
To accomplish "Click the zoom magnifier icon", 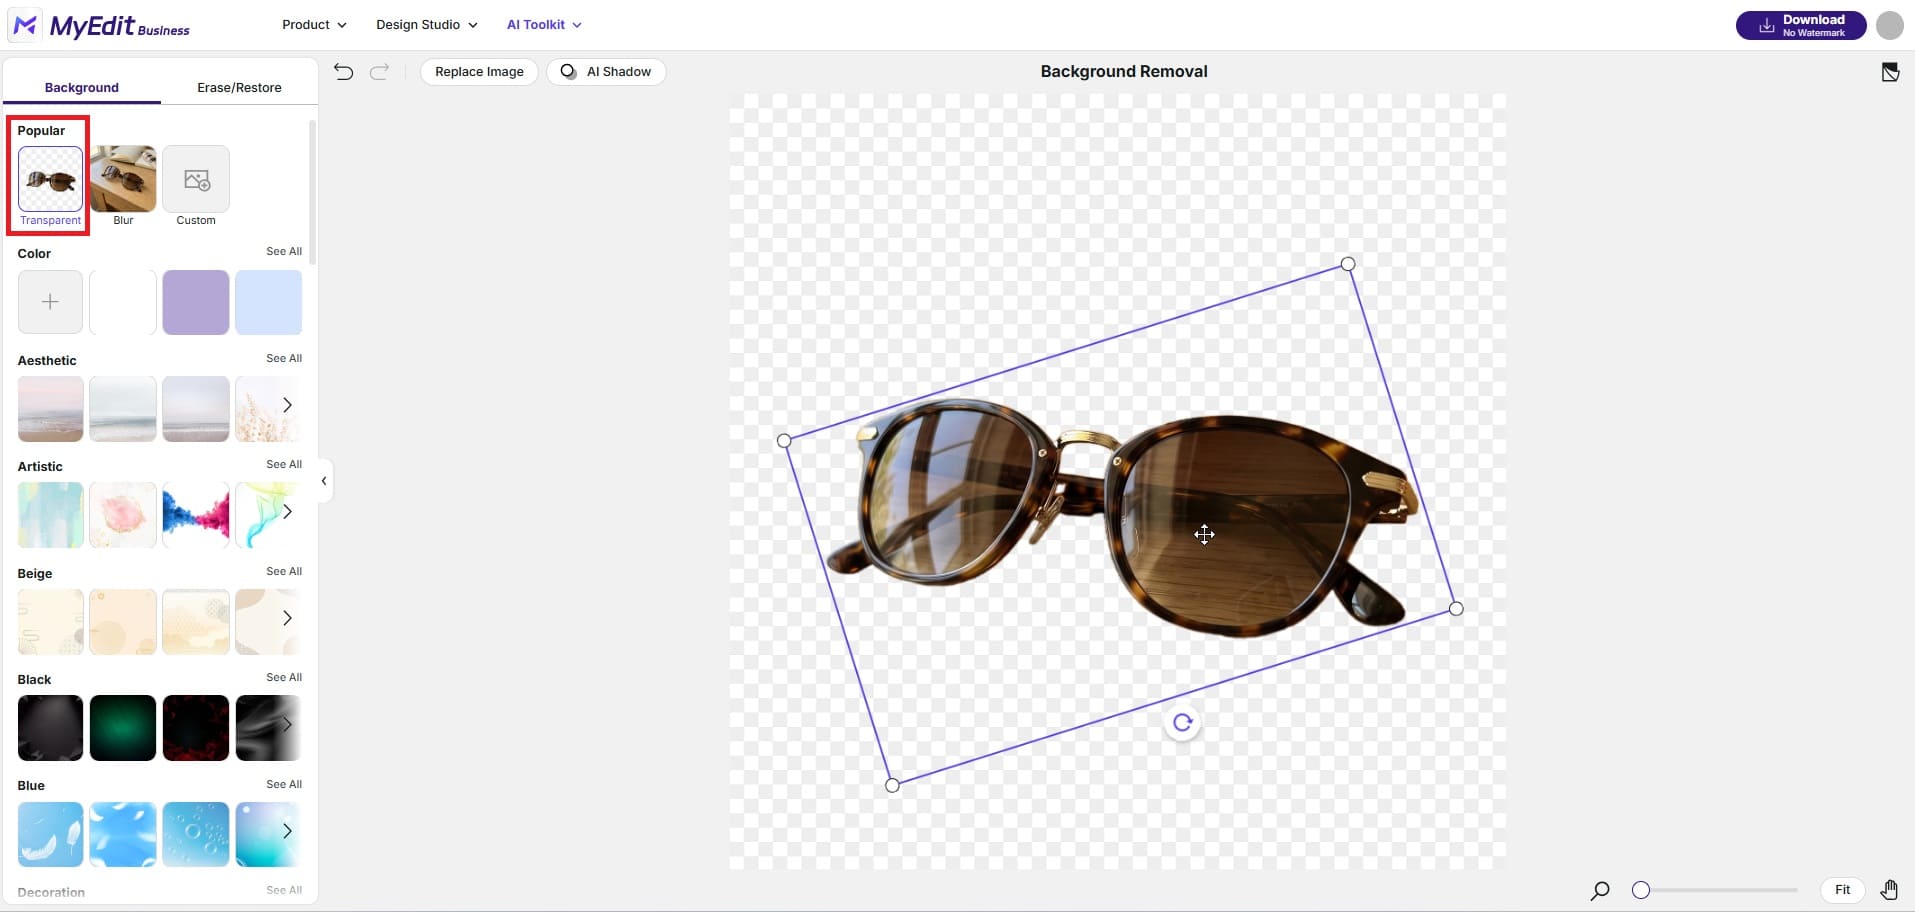I will (x=1598, y=890).
